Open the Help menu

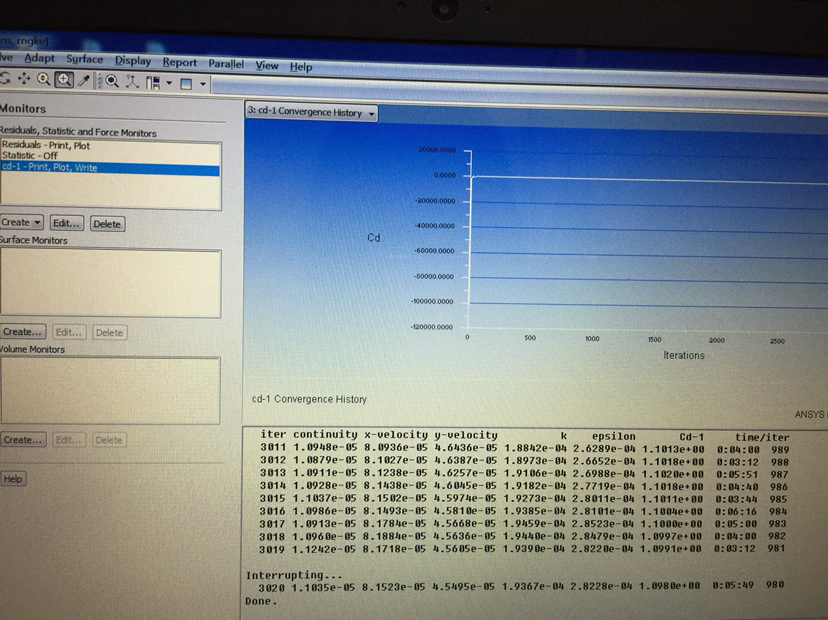pyautogui.click(x=301, y=67)
